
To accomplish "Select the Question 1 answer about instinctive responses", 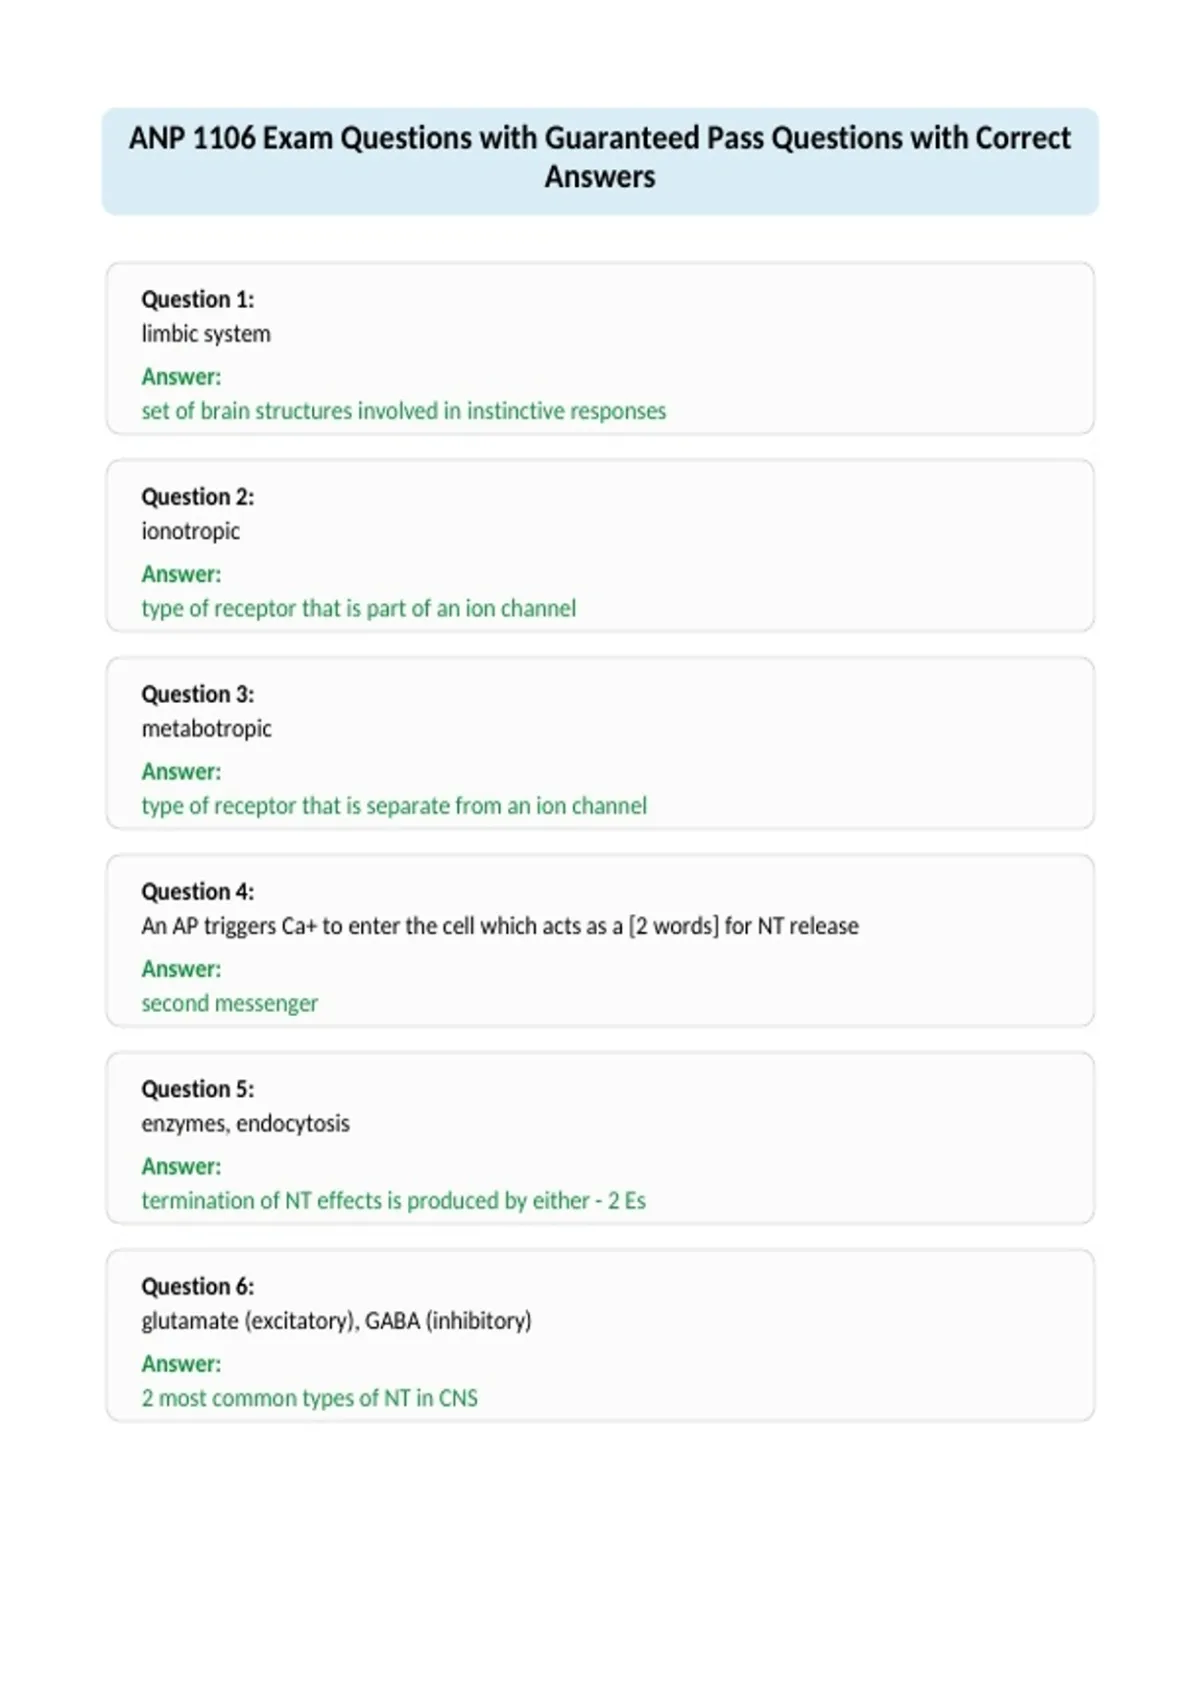I will (403, 411).
